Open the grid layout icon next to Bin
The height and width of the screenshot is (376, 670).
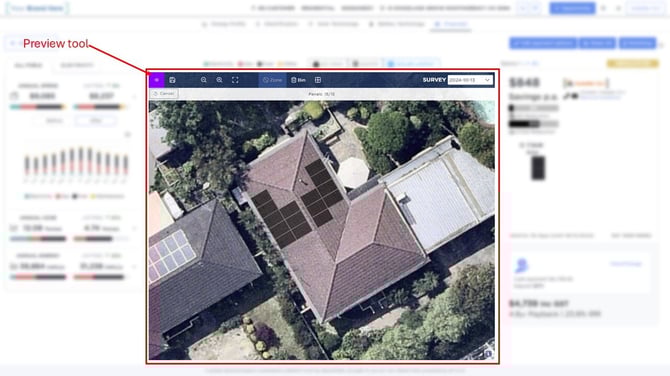[318, 80]
